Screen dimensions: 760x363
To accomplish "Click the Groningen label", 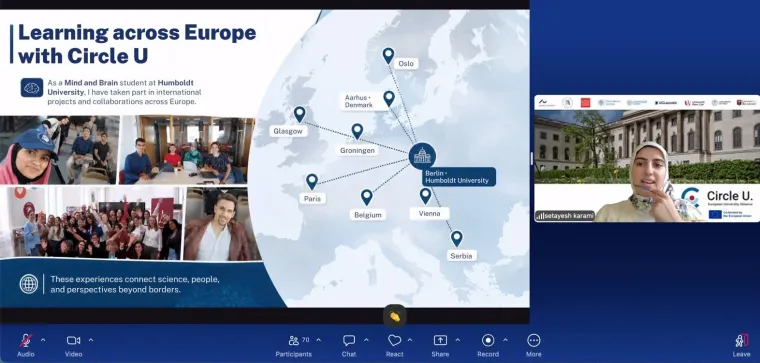I will (x=357, y=151).
